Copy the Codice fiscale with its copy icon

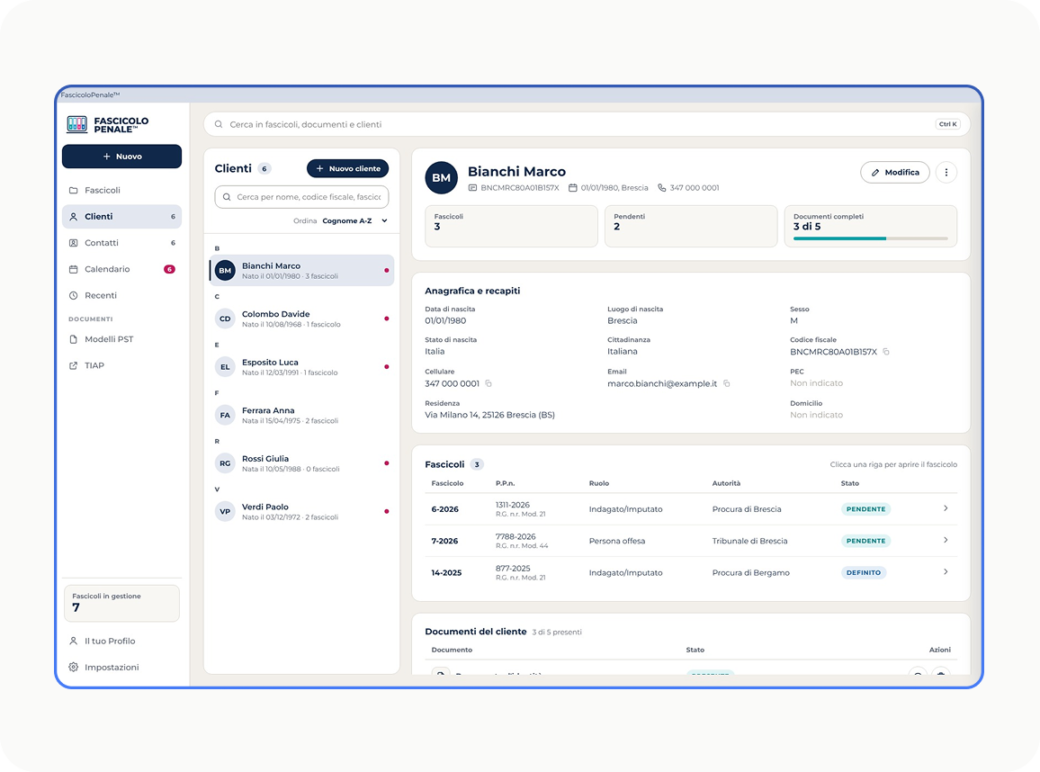(x=886, y=352)
